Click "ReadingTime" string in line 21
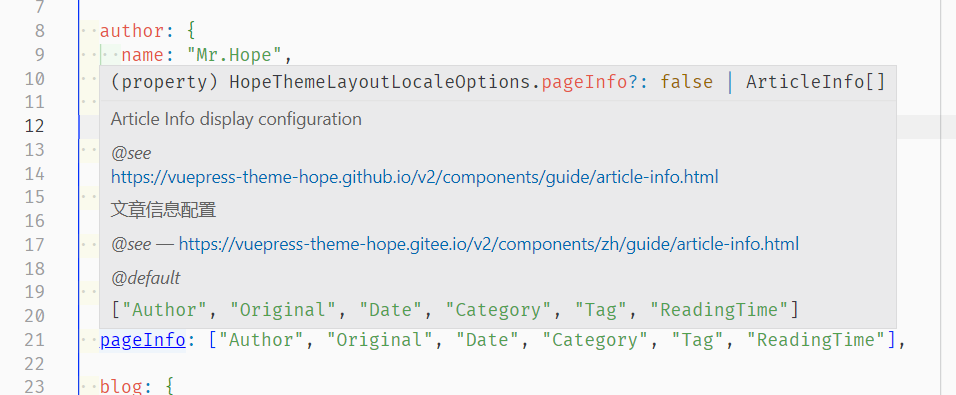The image size is (956, 395). coord(817,340)
